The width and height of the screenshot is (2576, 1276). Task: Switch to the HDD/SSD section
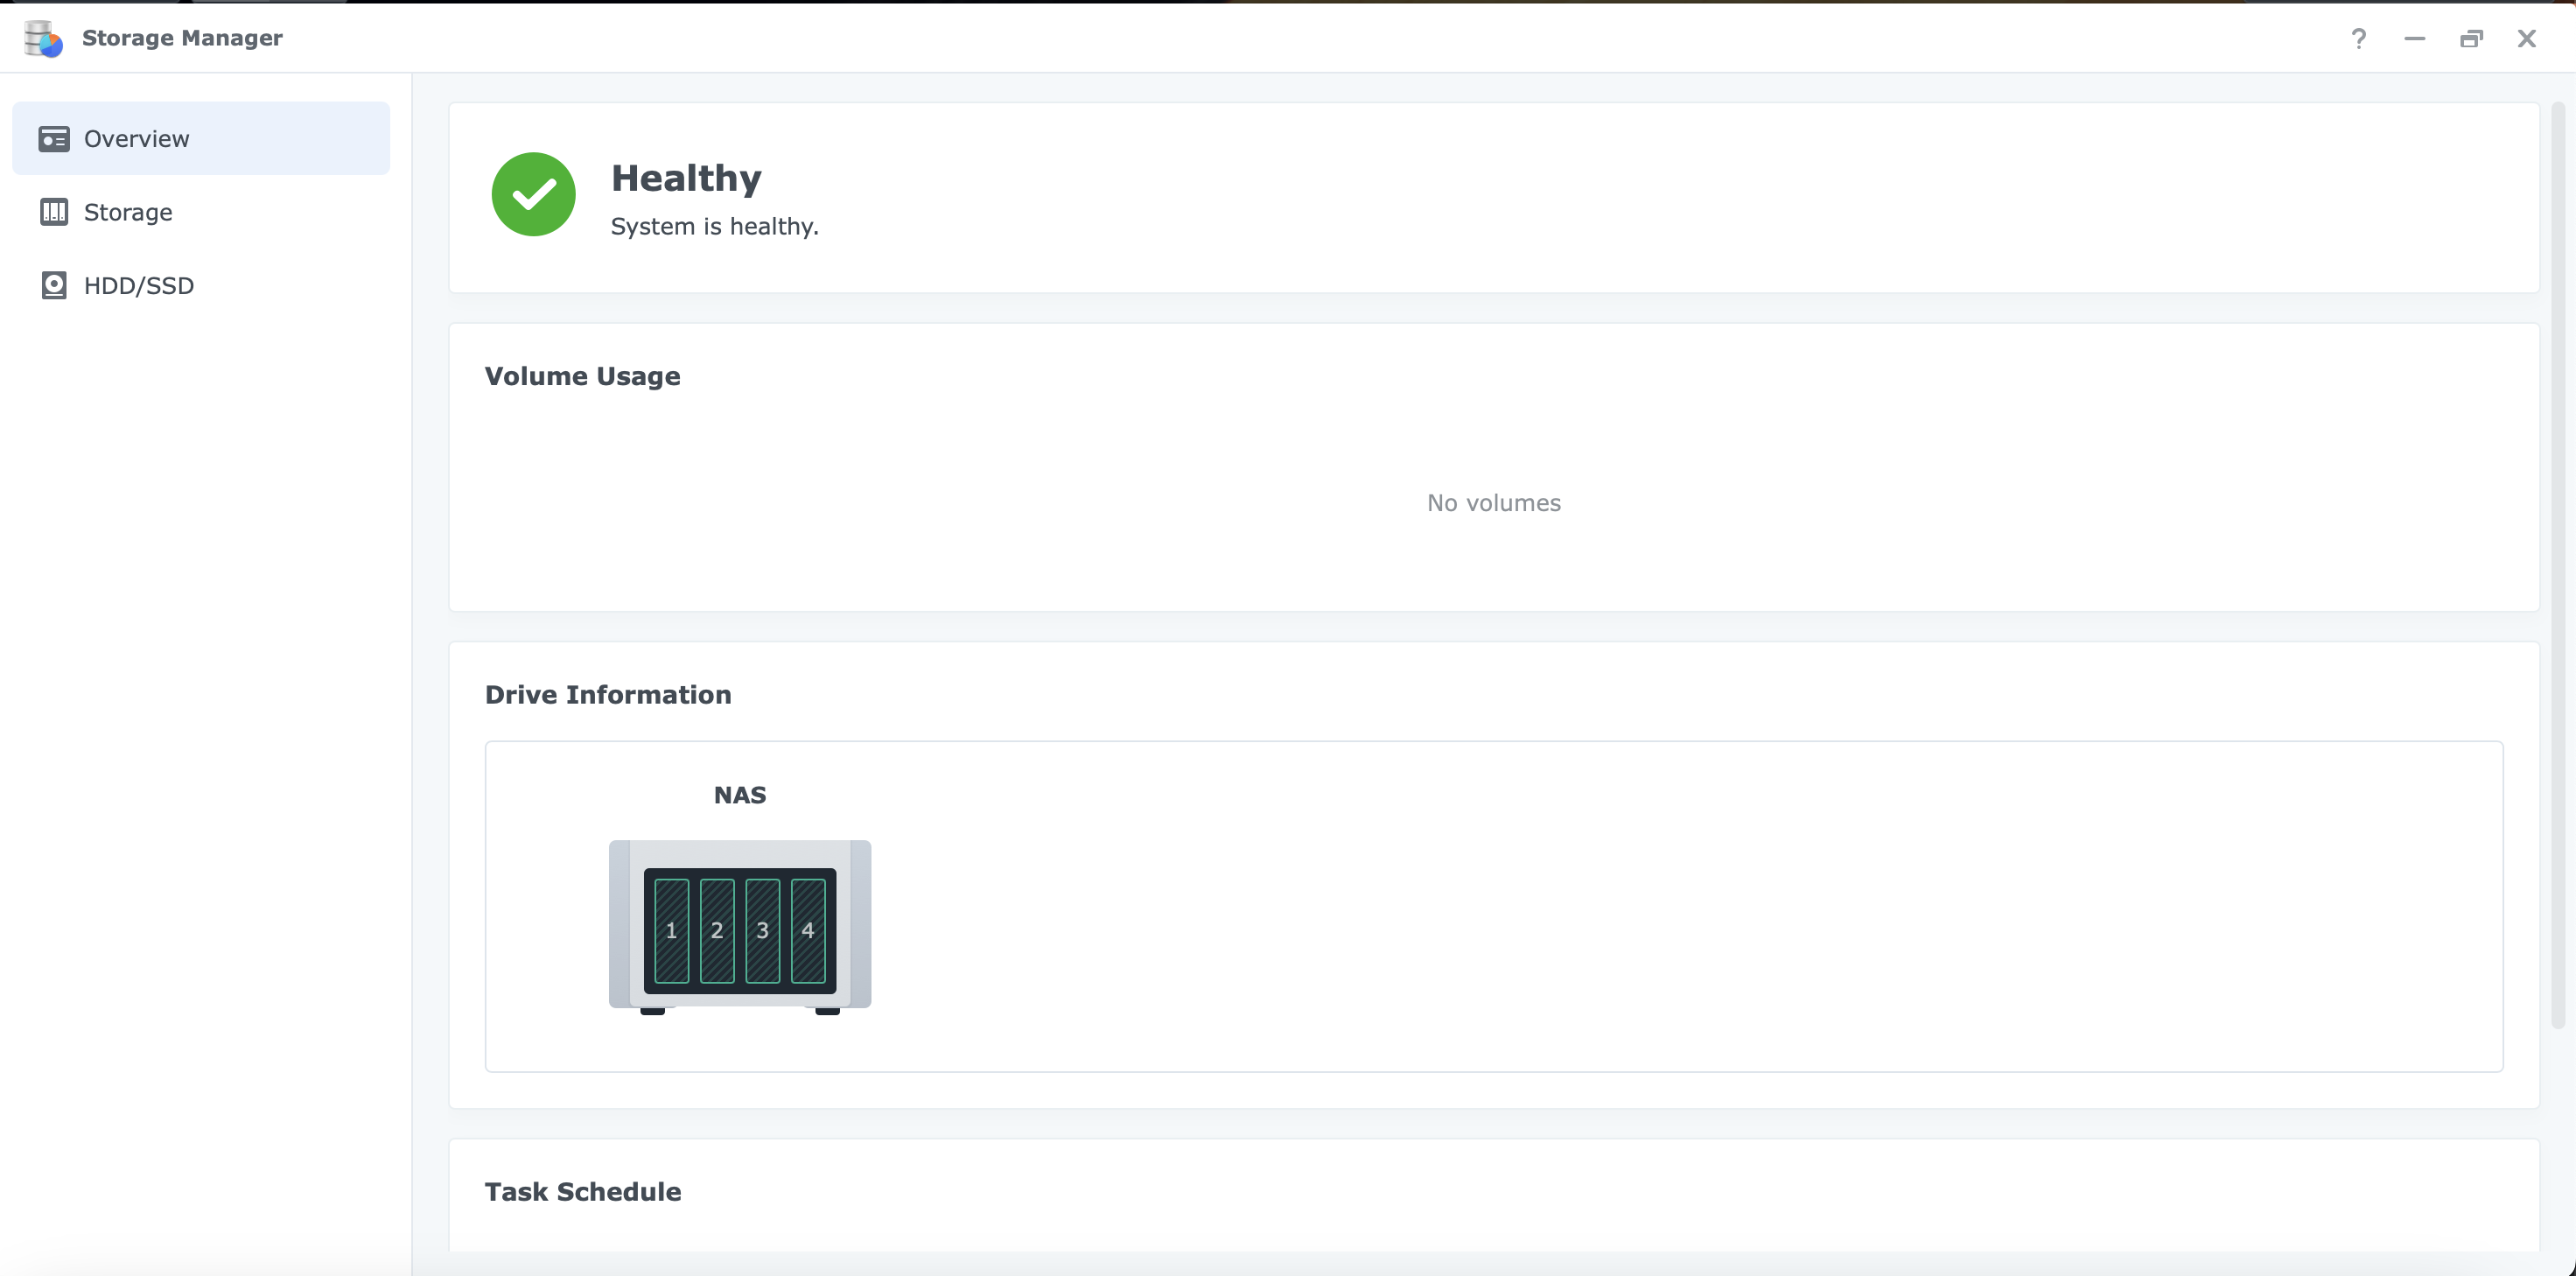point(139,285)
